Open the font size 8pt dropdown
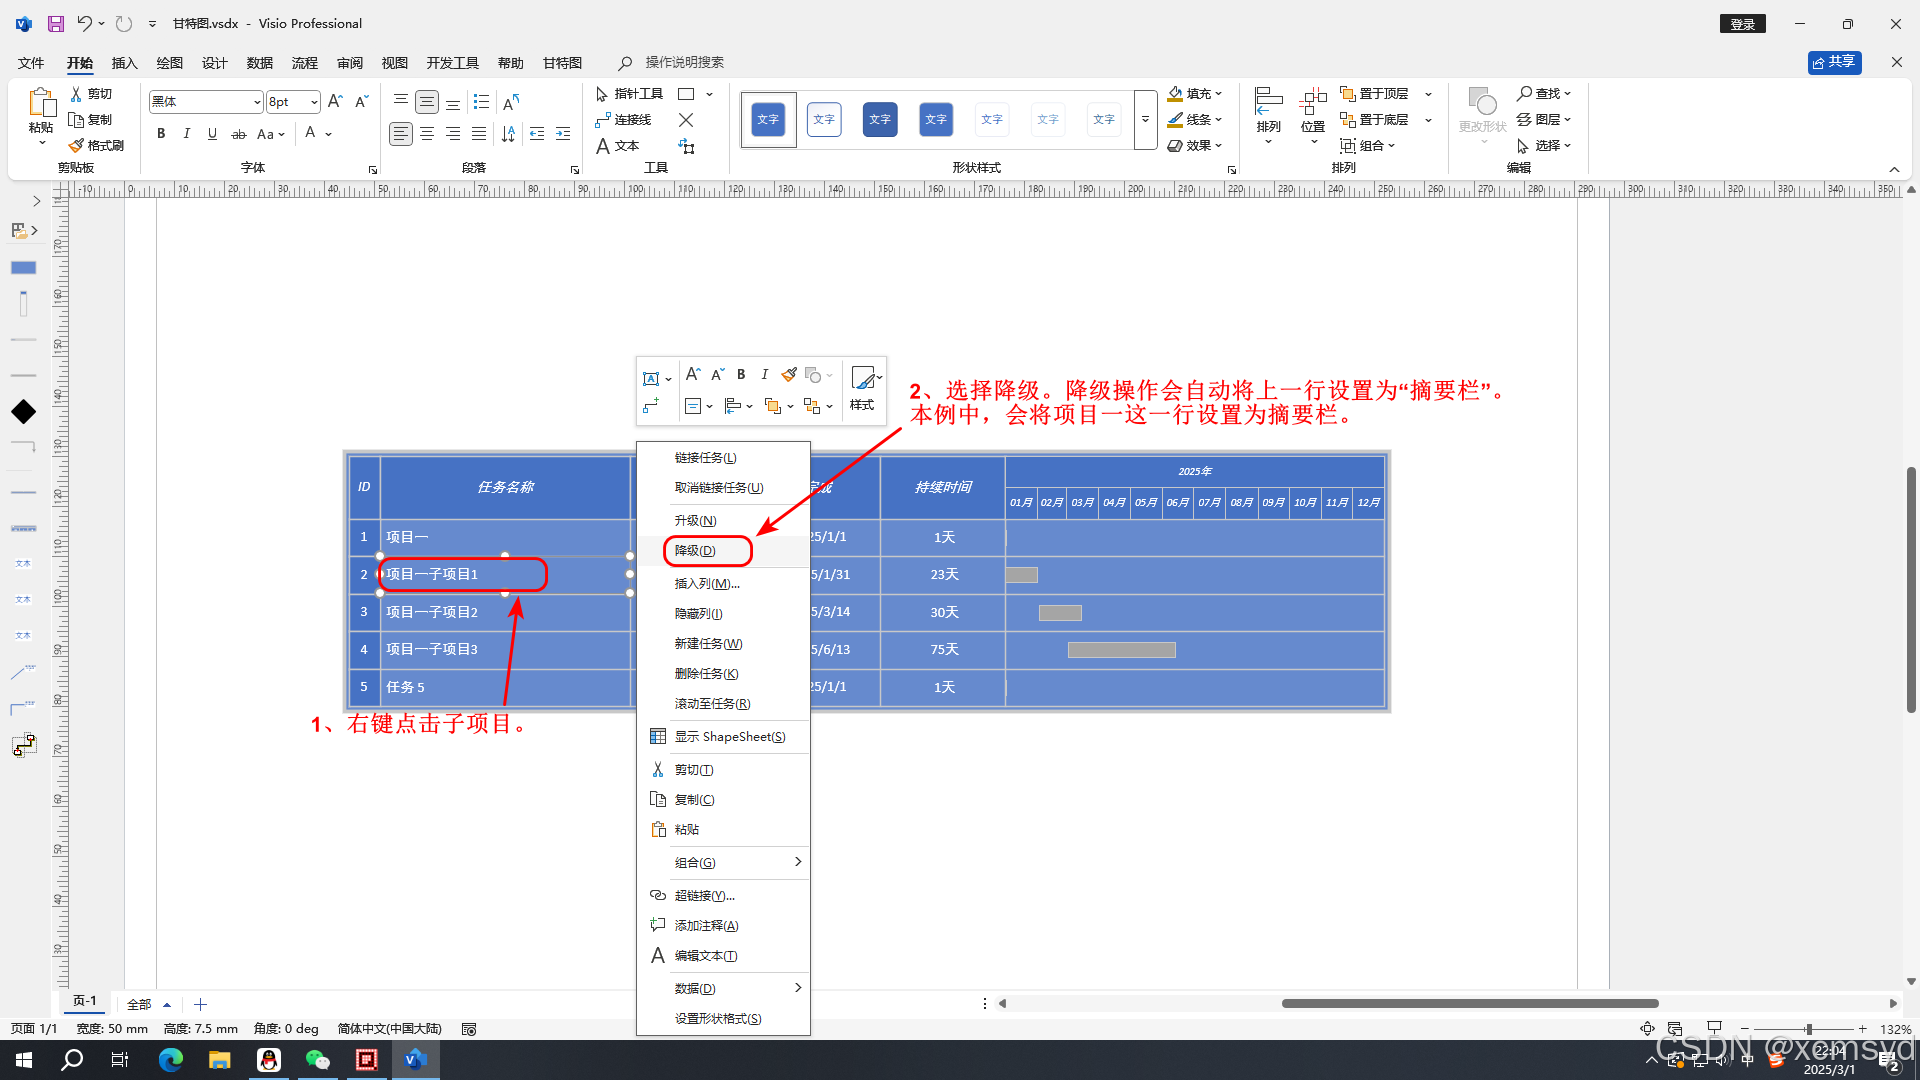Screen dimensions: 1920x1080 [314, 102]
